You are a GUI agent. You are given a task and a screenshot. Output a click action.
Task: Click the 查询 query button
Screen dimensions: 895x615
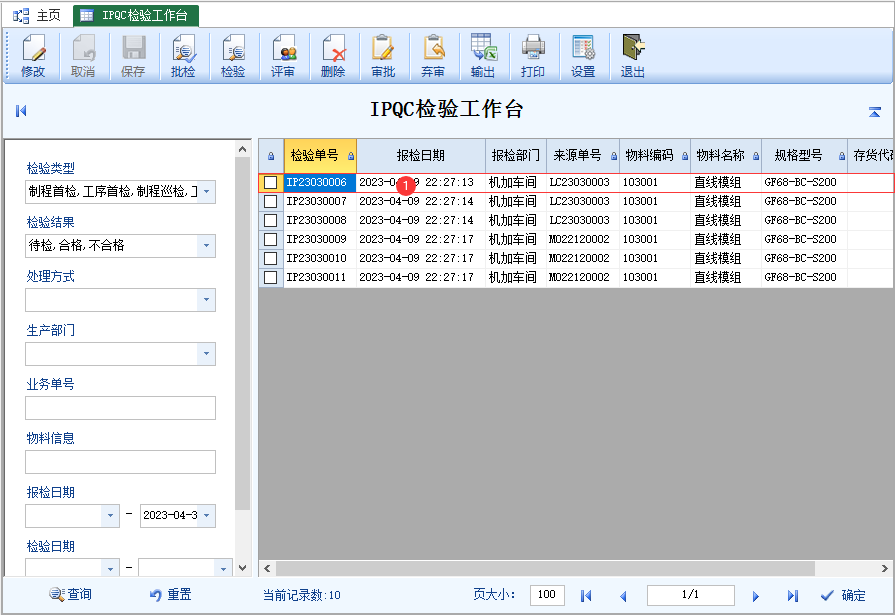coord(71,595)
